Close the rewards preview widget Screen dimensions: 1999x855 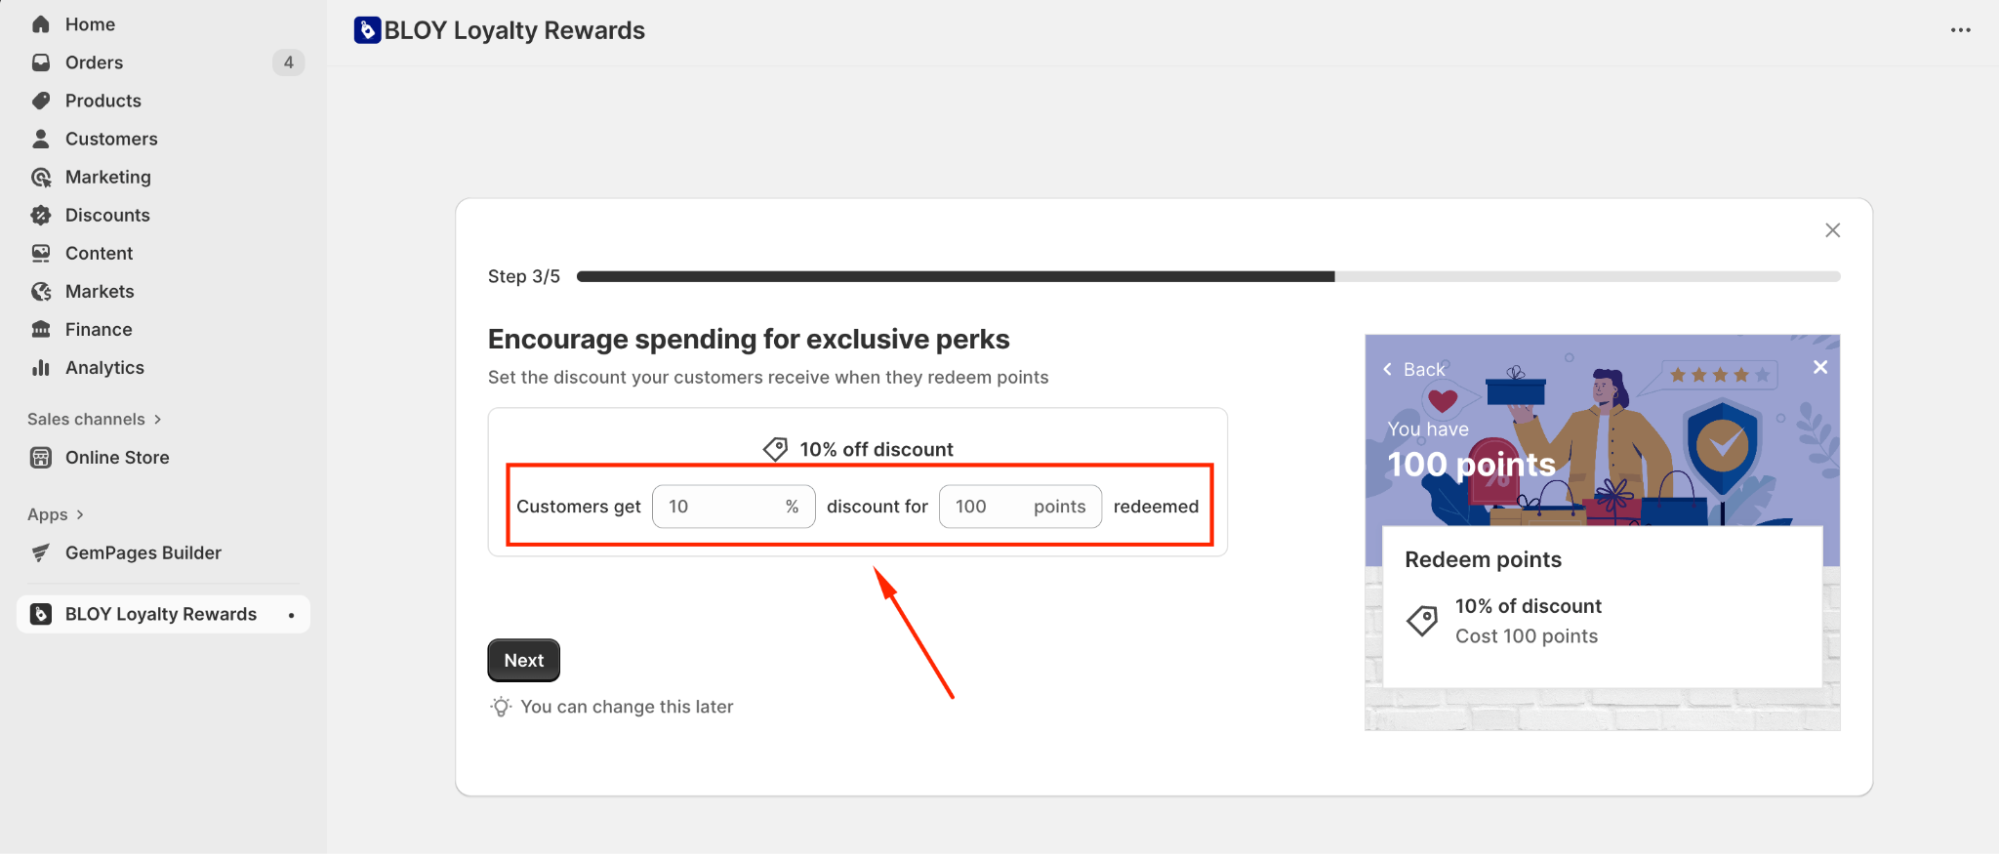[1820, 367]
